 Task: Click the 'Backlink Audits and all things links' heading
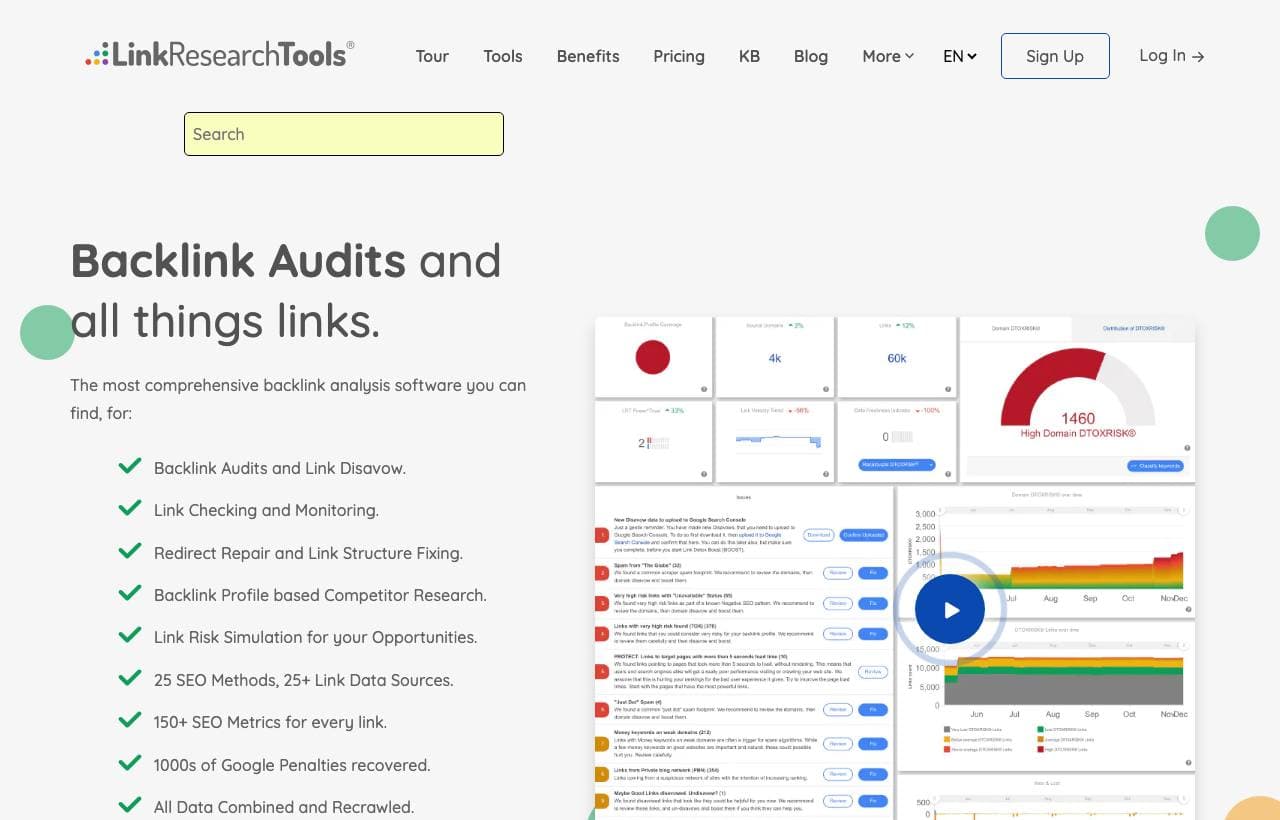click(286, 291)
